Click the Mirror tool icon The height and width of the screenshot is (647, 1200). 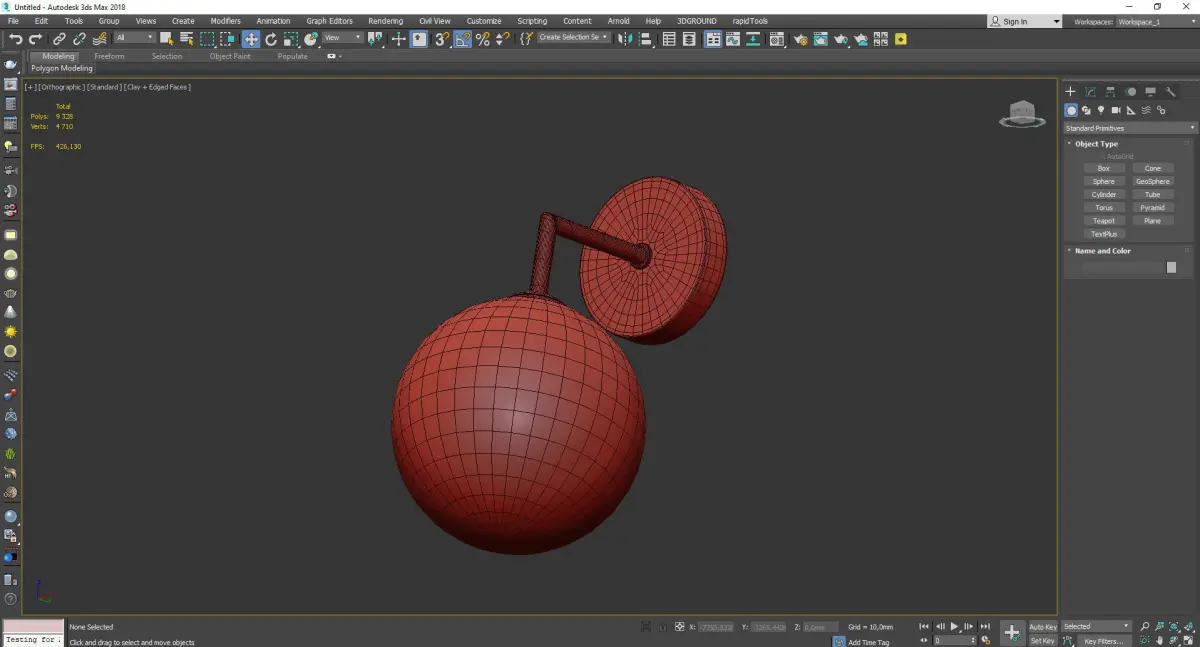click(x=624, y=39)
